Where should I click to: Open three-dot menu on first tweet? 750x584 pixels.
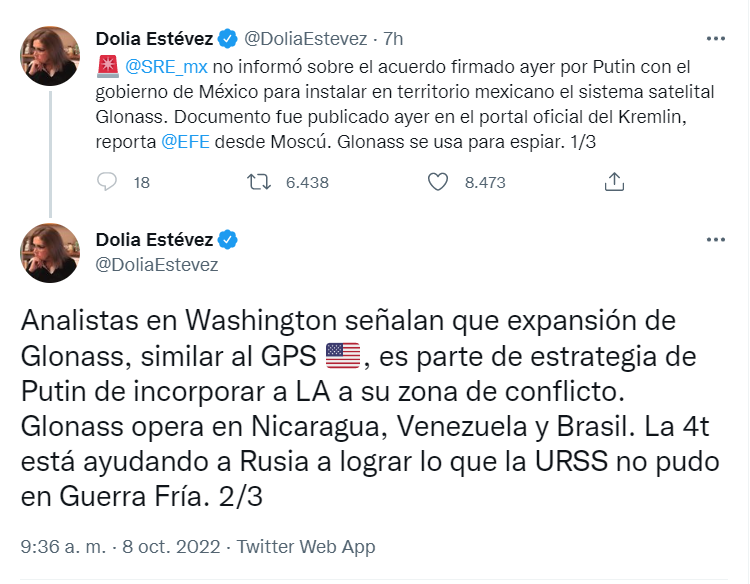pyautogui.click(x=716, y=39)
